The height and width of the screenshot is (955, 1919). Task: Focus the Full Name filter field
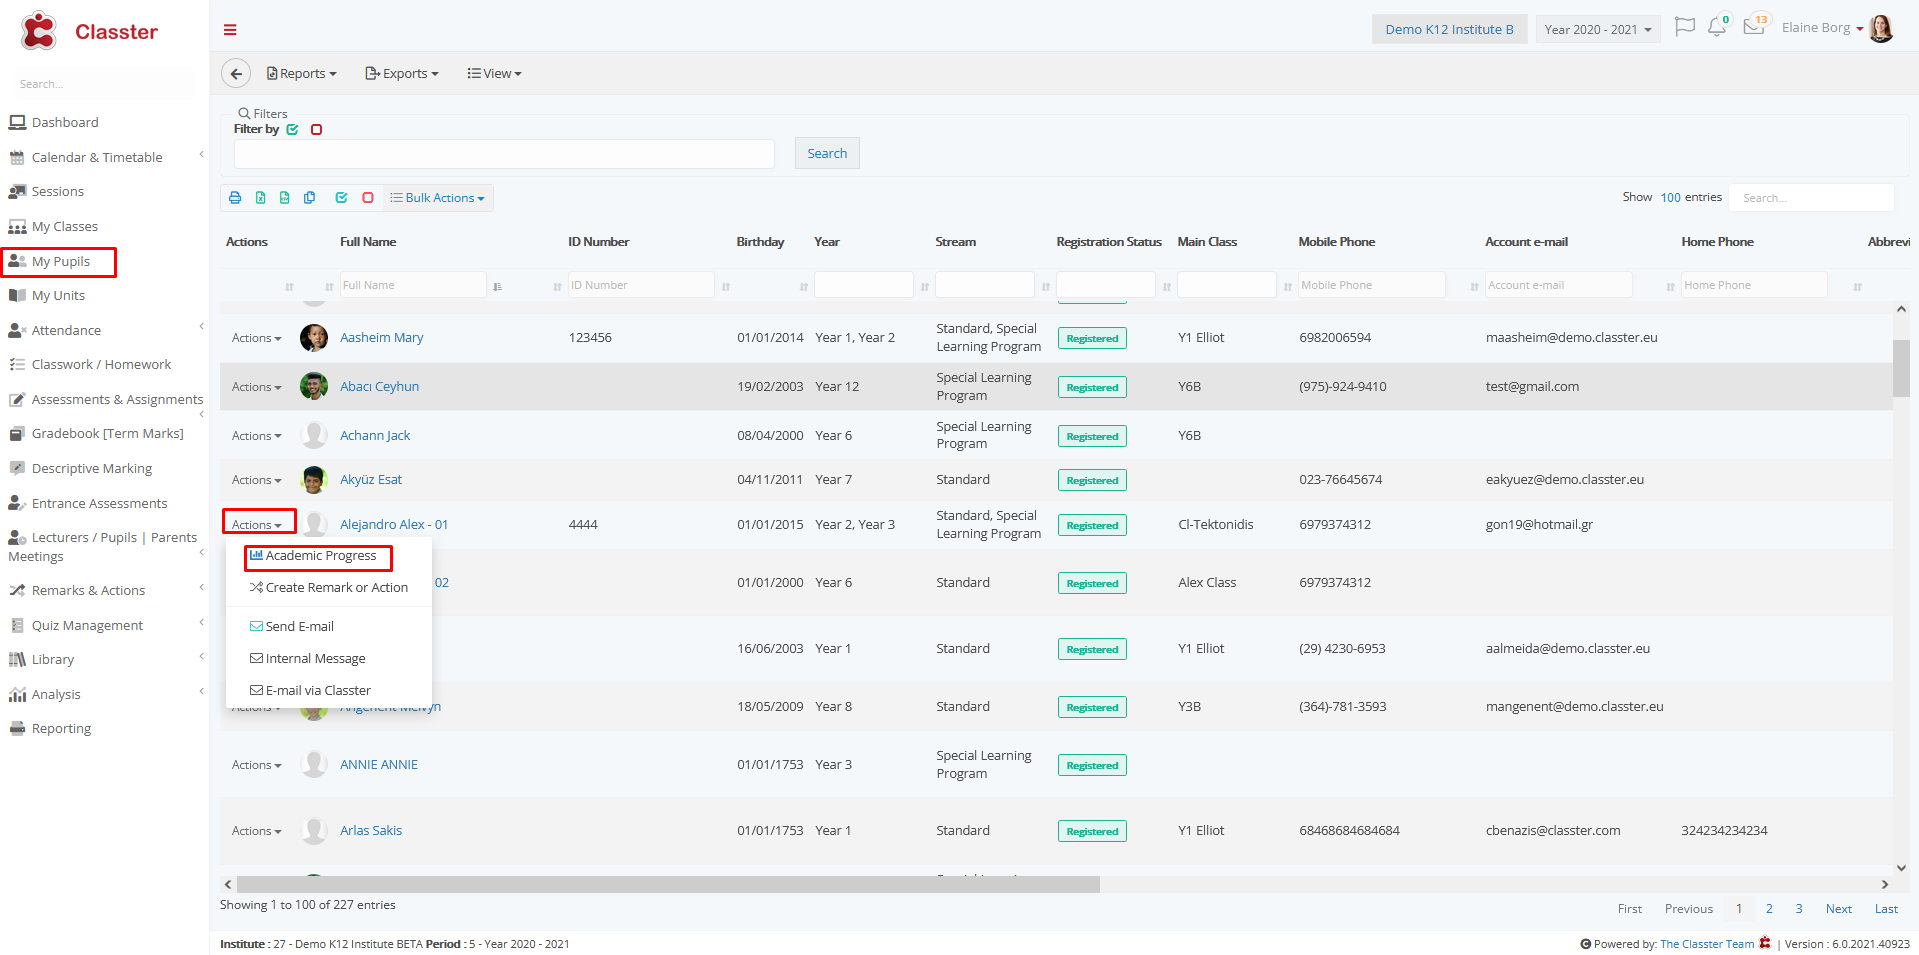413,286
